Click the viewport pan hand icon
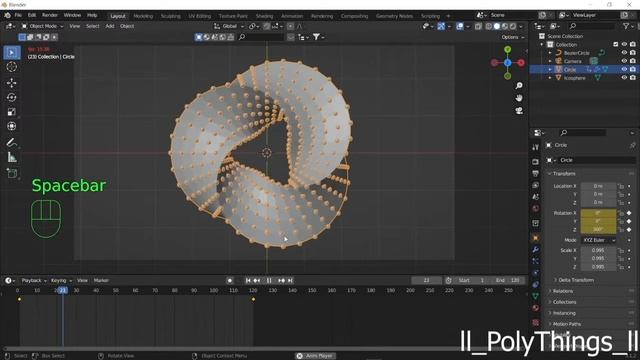This screenshot has height=360, width=640. [x=519, y=98]
